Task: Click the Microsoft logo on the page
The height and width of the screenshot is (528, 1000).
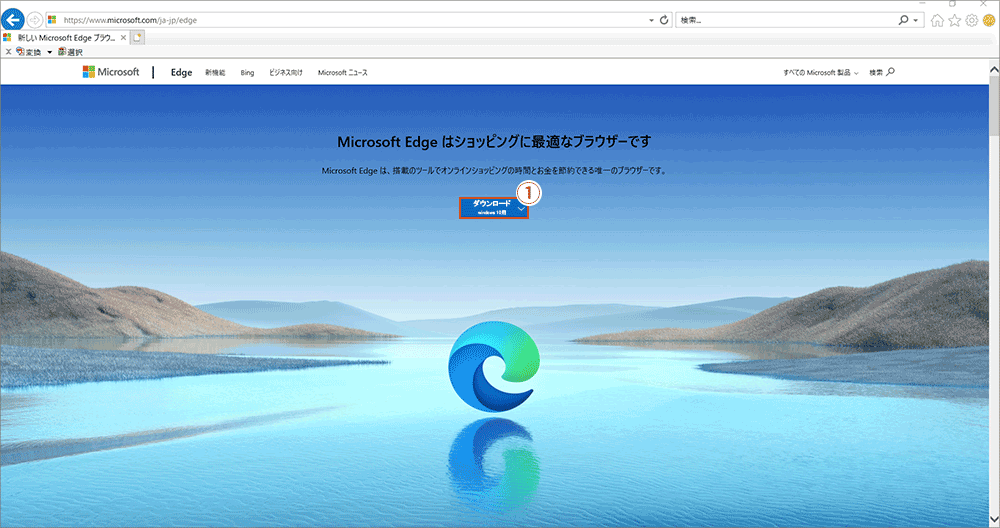Action: coord(111,72)
